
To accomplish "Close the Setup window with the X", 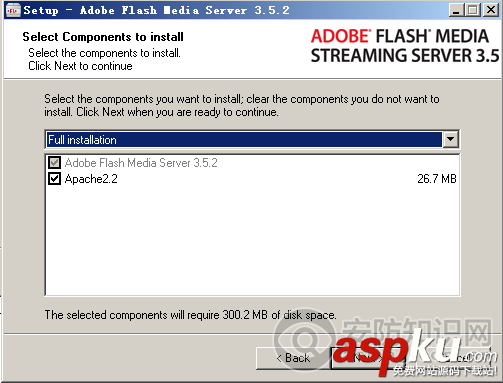I will [491, 10].
